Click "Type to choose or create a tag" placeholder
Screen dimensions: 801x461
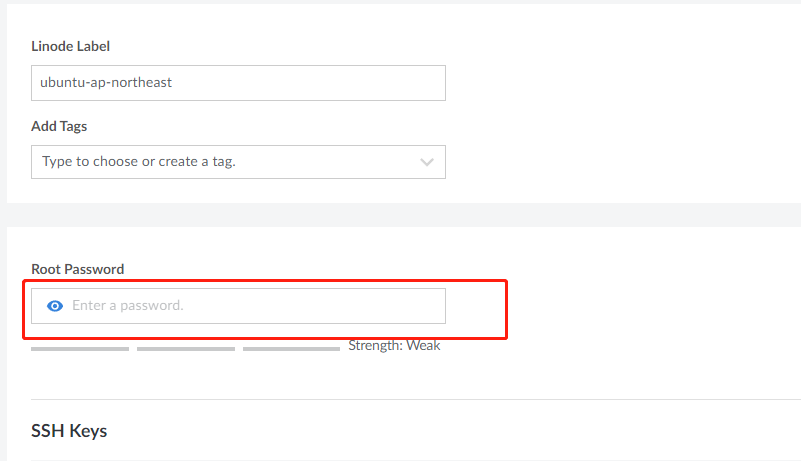pyautogui.click(x=139, y=161)
